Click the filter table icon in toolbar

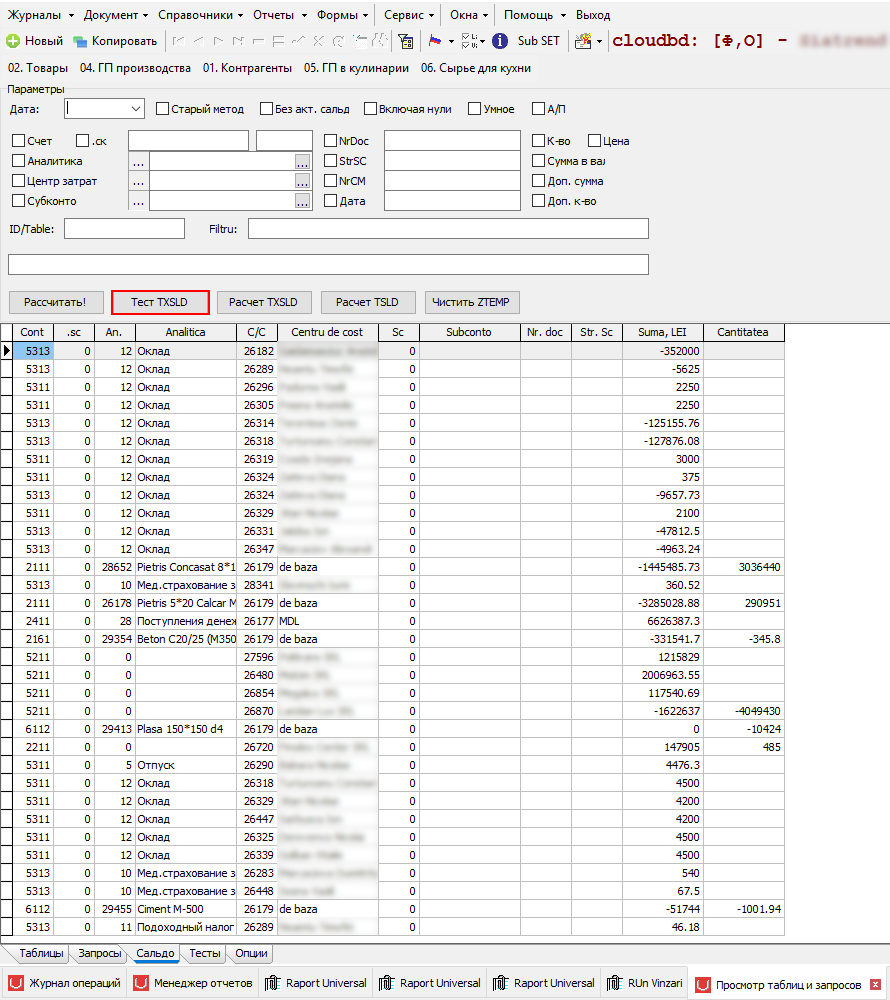[405, 41]
